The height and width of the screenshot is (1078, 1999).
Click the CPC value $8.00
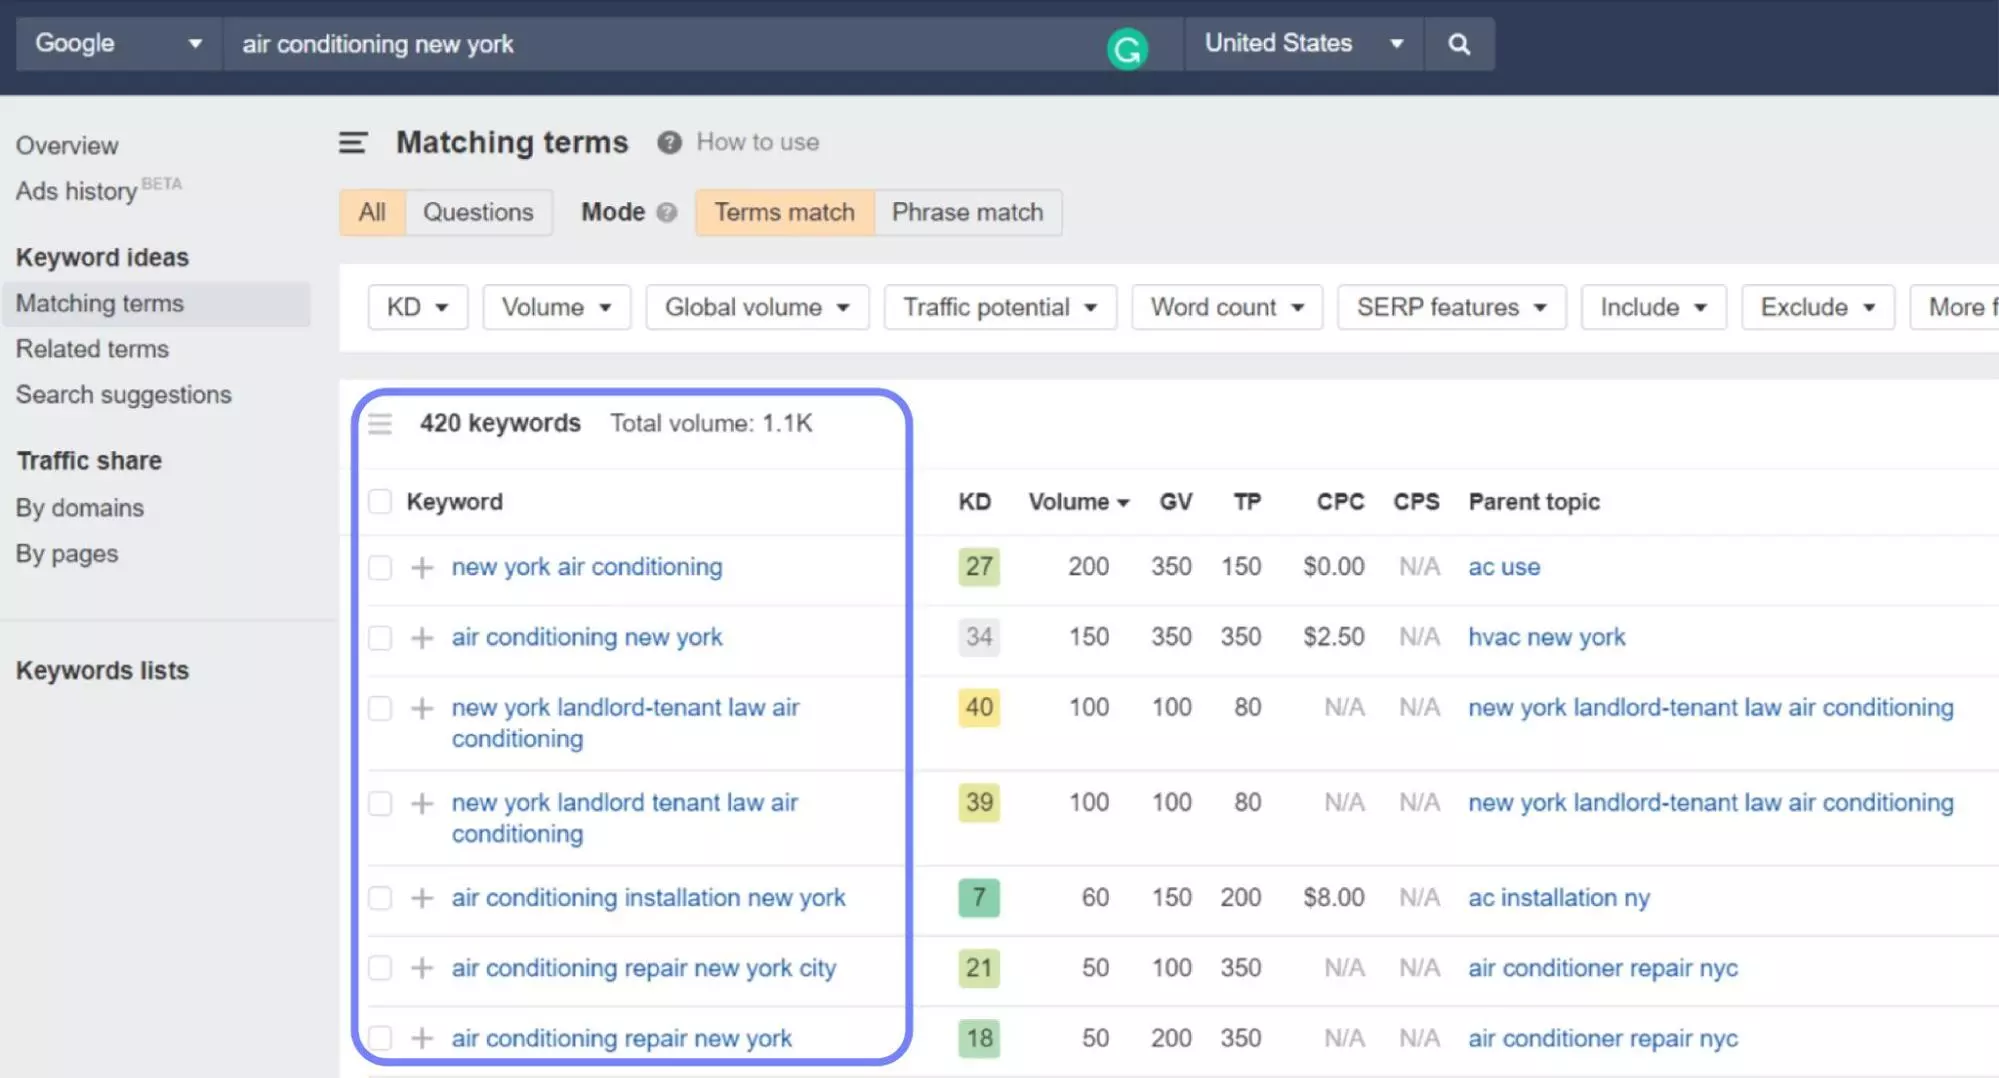1333,898
